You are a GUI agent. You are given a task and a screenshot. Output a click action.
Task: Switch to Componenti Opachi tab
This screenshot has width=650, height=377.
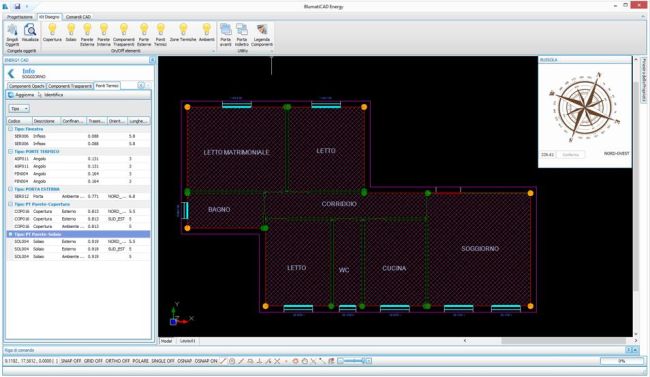pos(27,86)
